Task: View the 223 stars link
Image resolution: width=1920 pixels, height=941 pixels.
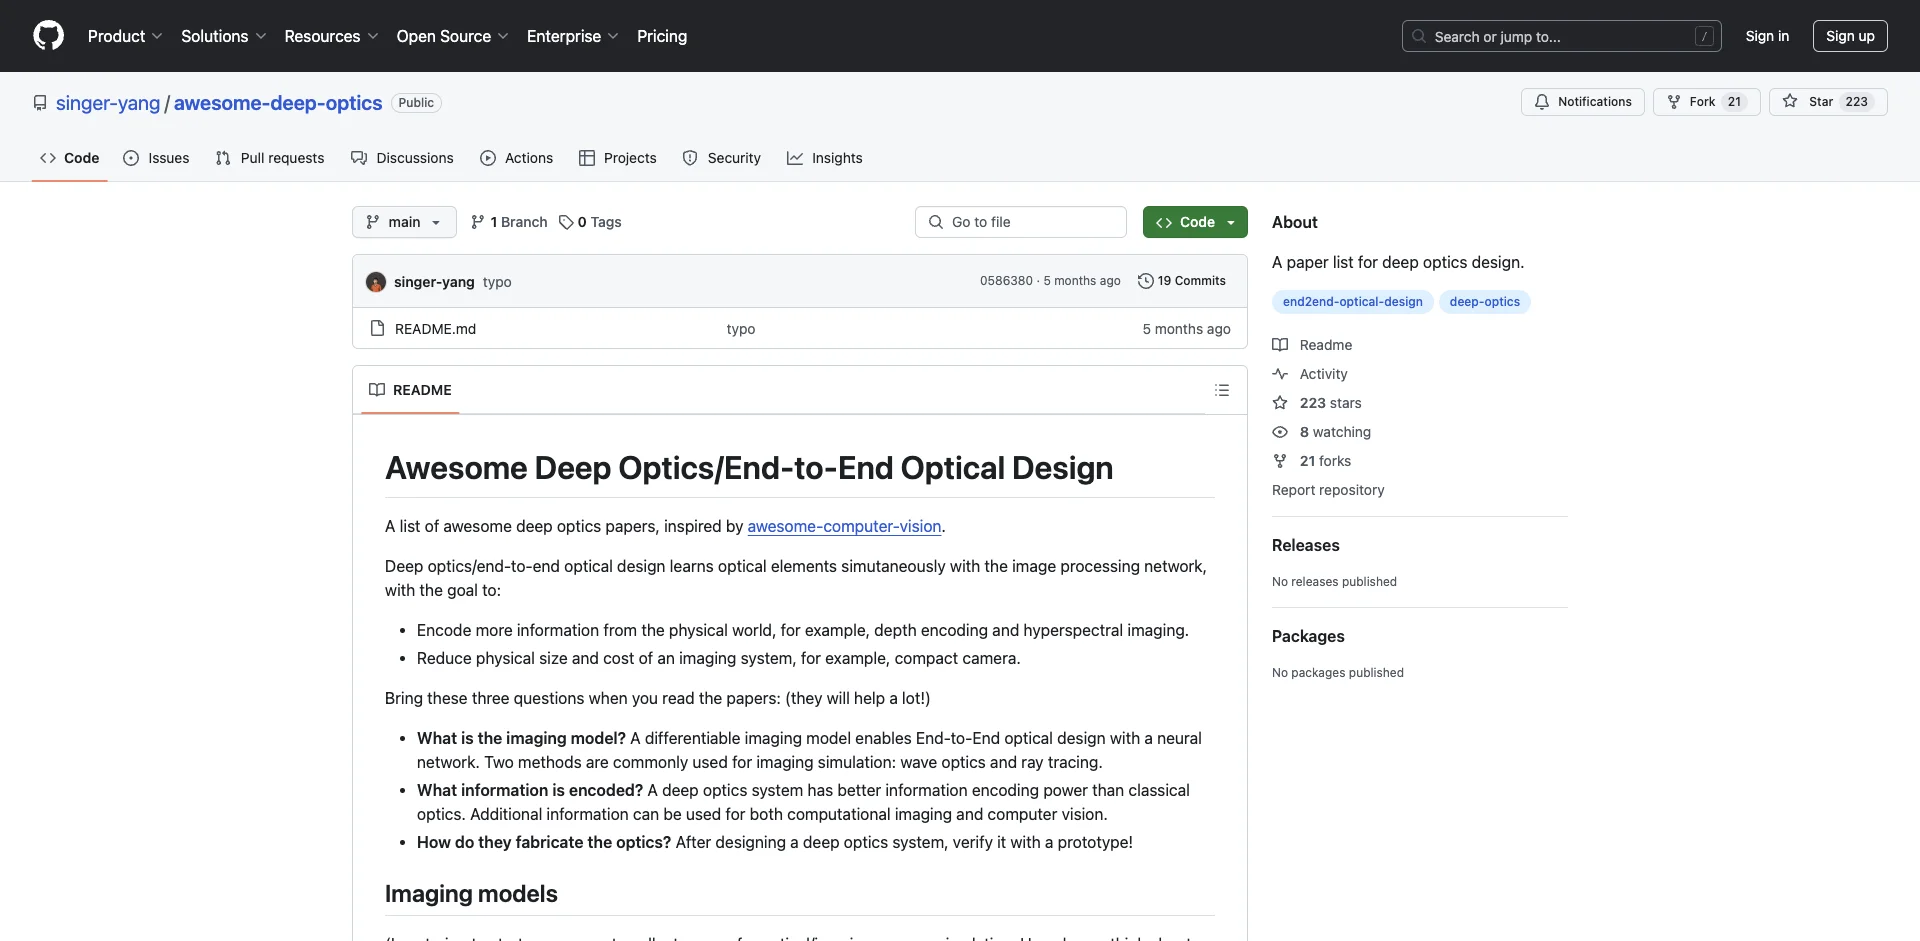Action: coord(1317,403)
